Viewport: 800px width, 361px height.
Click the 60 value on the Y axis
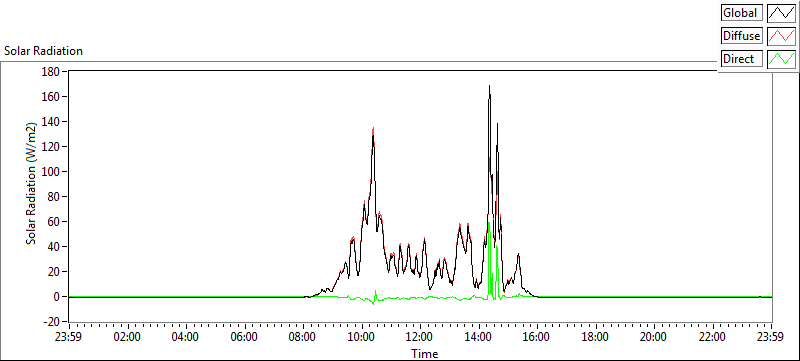coord(54,221)
